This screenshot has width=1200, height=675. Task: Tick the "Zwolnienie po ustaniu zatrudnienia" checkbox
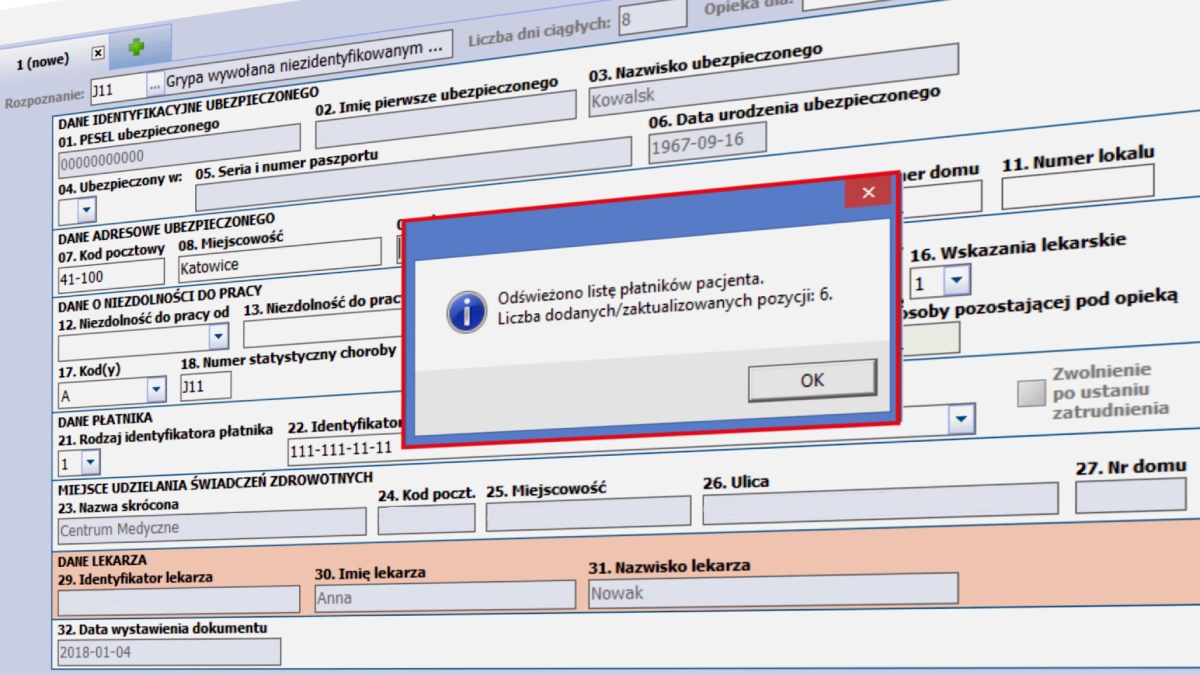(1030, 393)
